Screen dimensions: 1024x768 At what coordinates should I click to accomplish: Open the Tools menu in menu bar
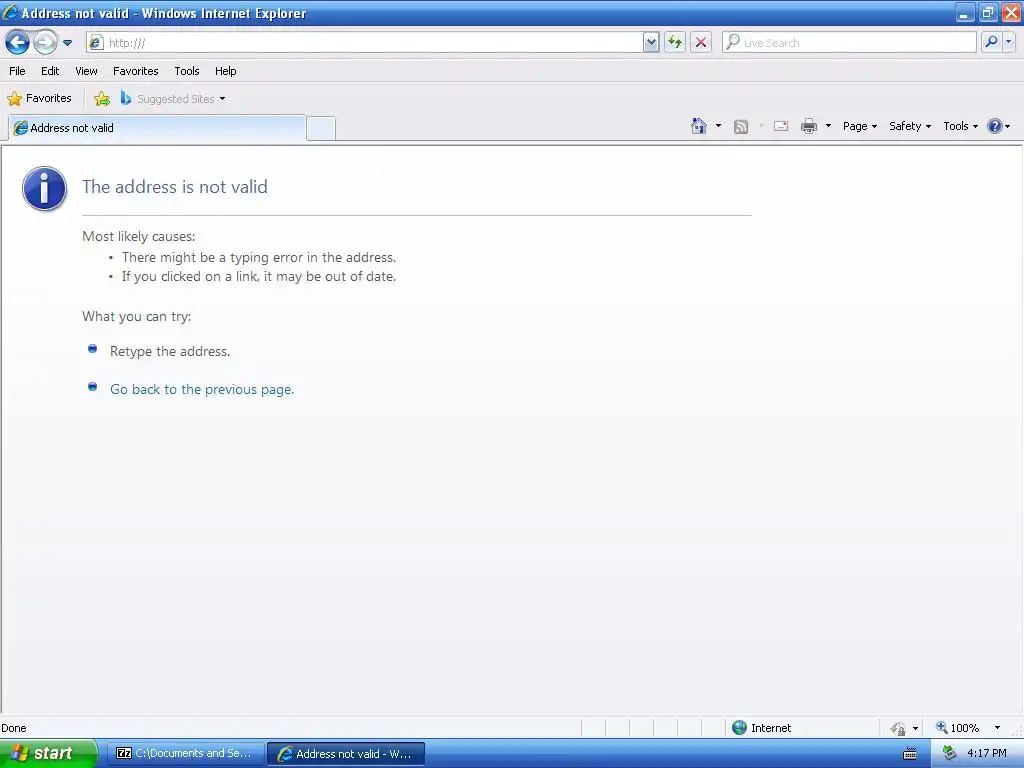tap(187, 71)
